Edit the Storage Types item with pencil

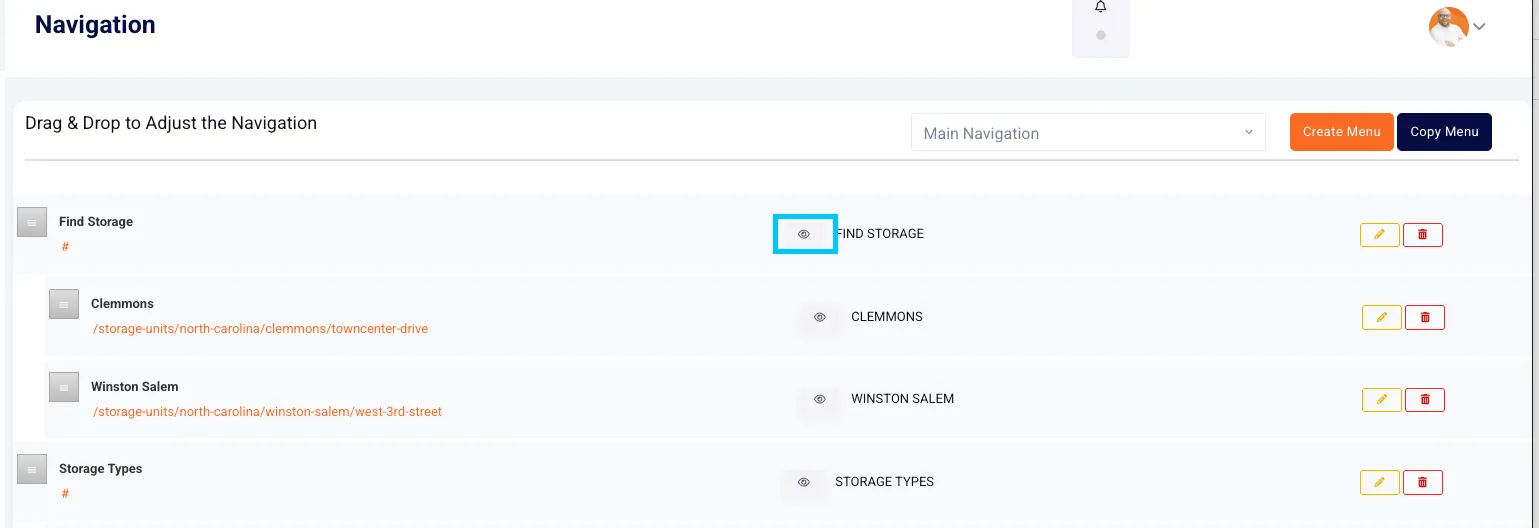[1380, 483]
